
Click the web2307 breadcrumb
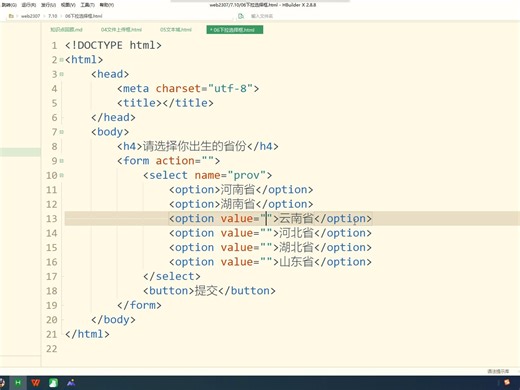coord(30,16)
